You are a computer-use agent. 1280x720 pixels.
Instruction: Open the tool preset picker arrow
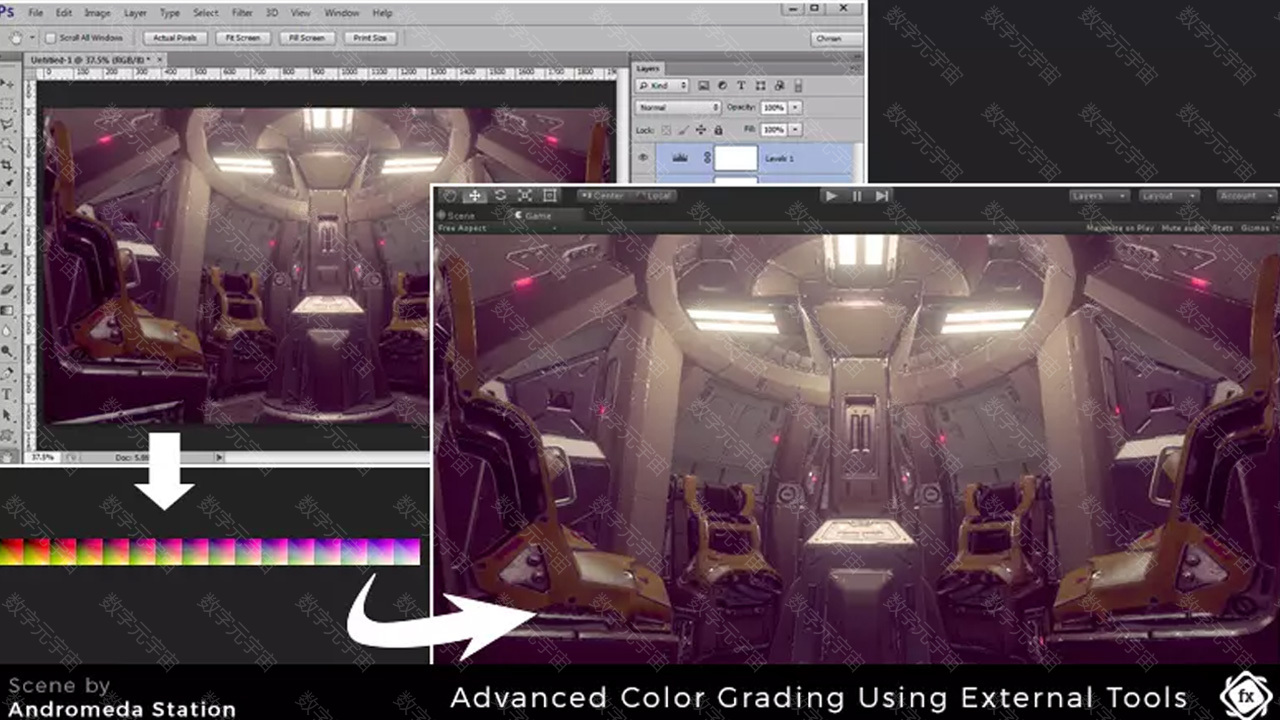[33, 38]
